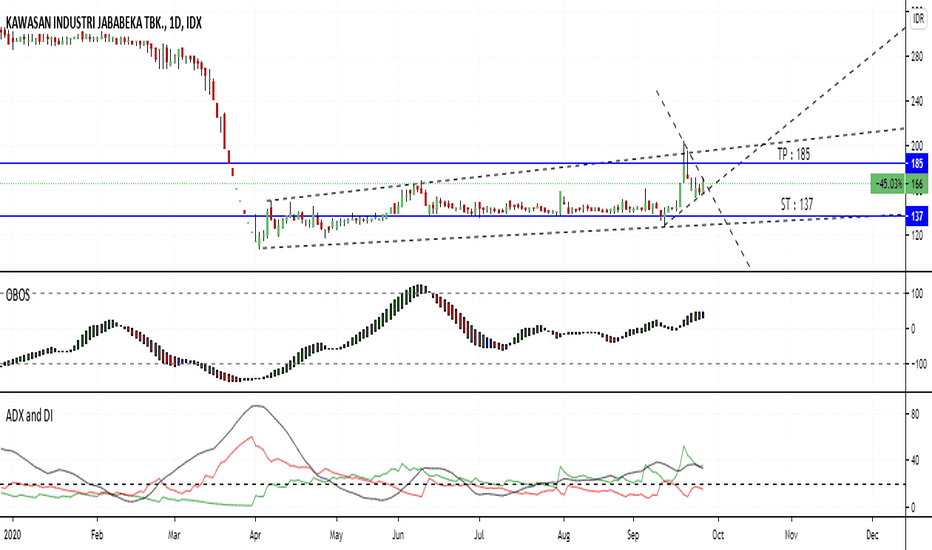This screenshot has height=550, width=932.
Task: Click the Jun date axis label
Action: point(398,535)
